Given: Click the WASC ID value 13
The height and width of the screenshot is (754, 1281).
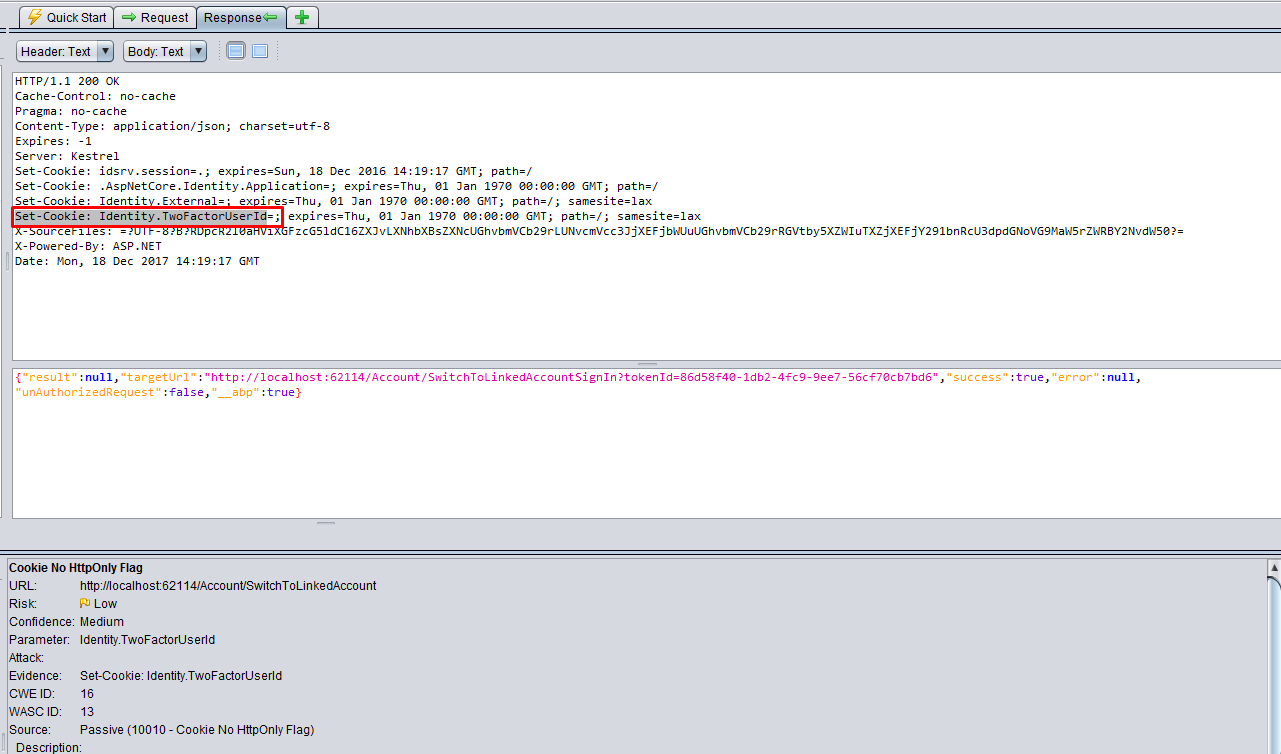Looking at the screenshot, I should [x=87, y=712].
